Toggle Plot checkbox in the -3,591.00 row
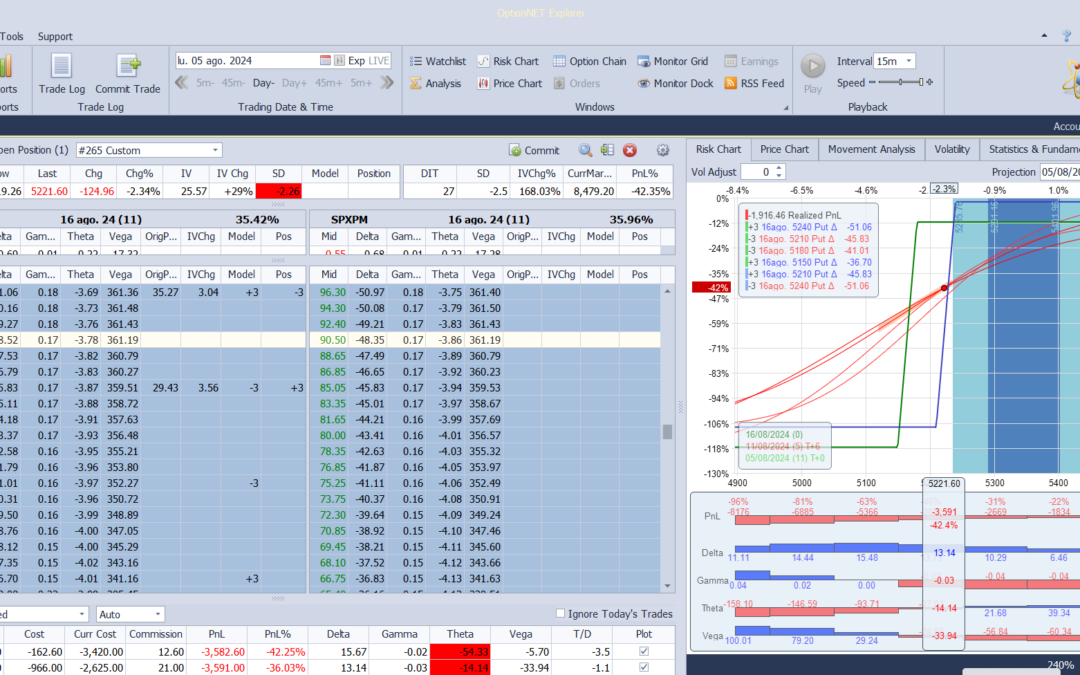The height and width of the screenshot is (675, 1080). click(643, 667)
